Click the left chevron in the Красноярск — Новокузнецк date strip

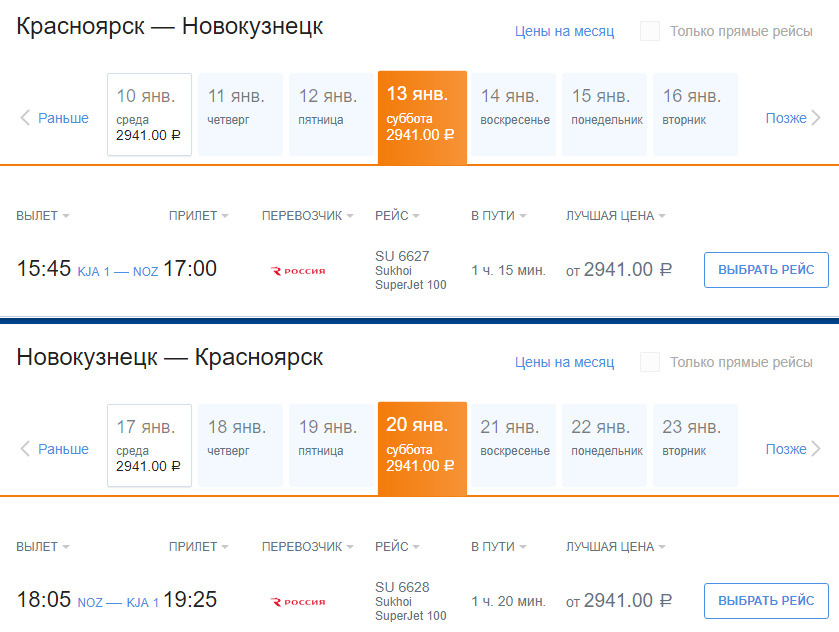pos(26,118)
